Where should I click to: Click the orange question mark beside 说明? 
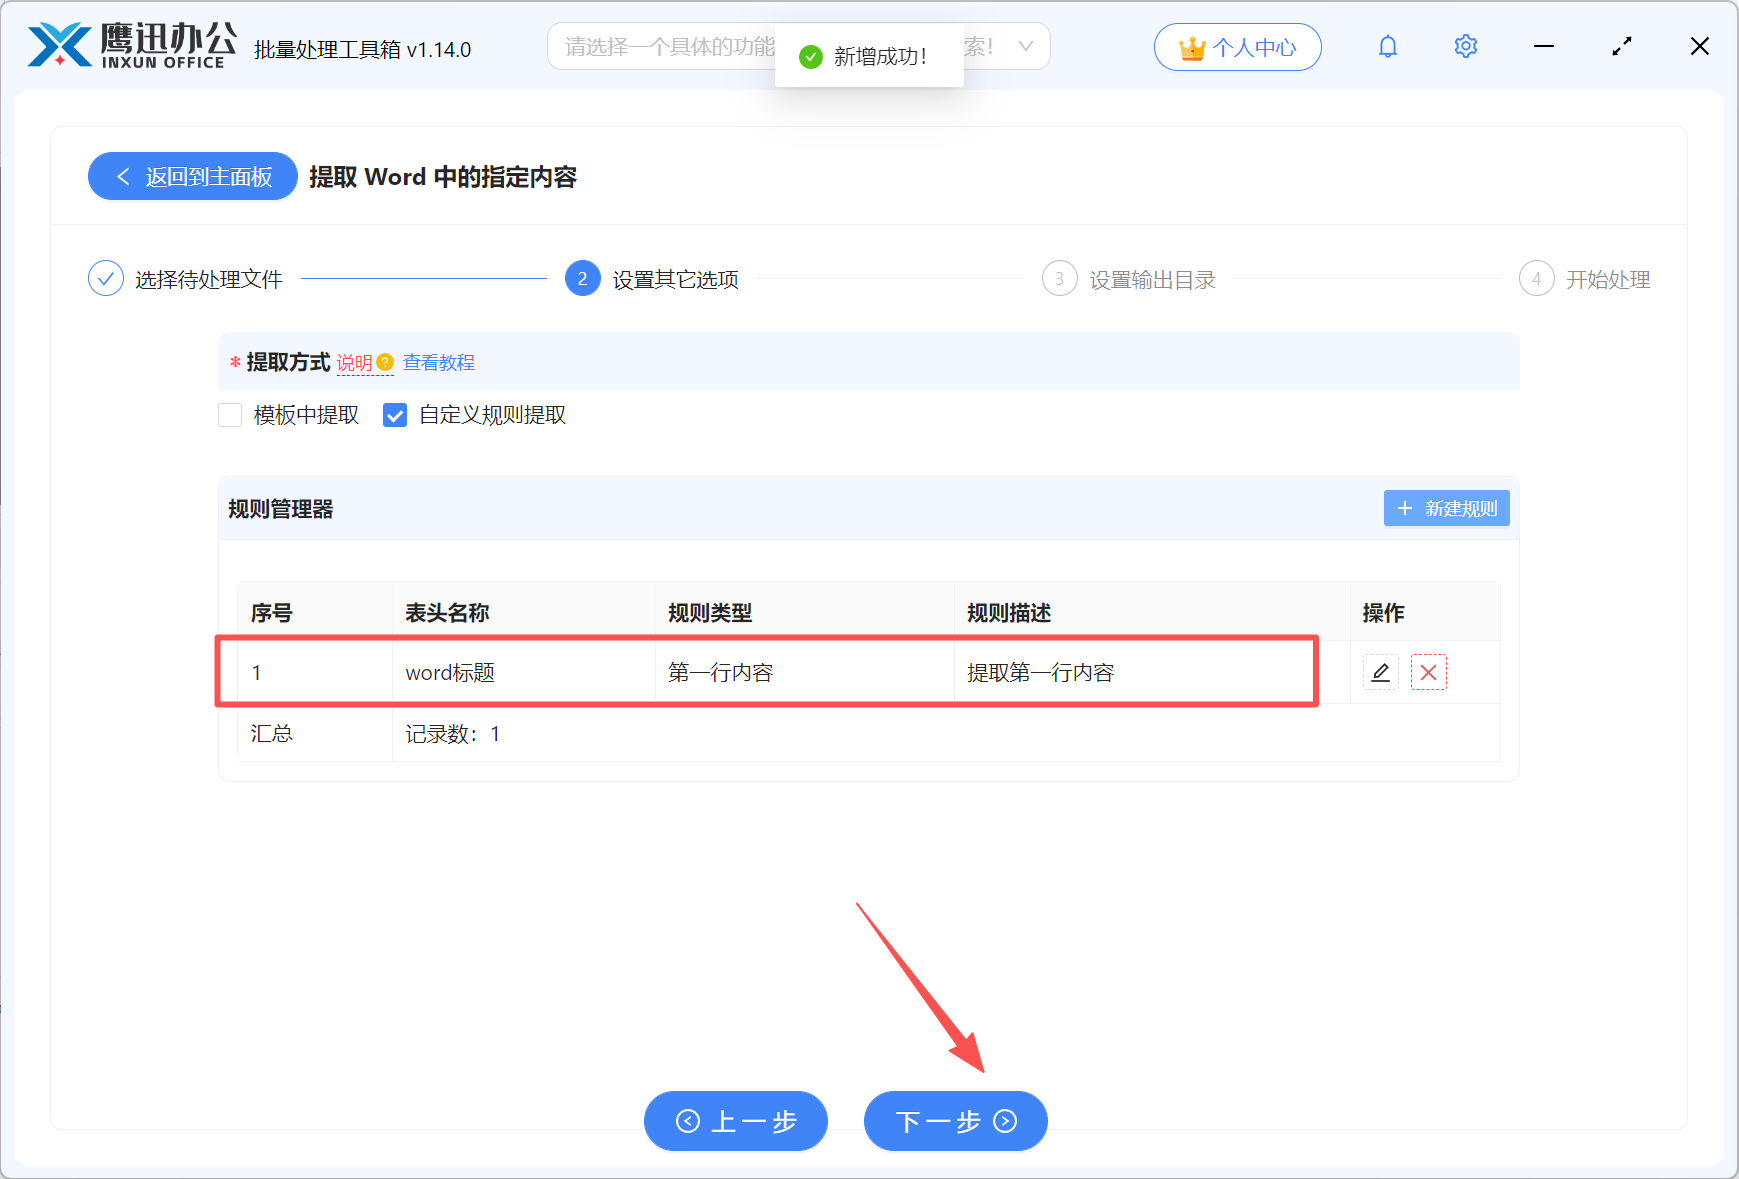(385, 364)
